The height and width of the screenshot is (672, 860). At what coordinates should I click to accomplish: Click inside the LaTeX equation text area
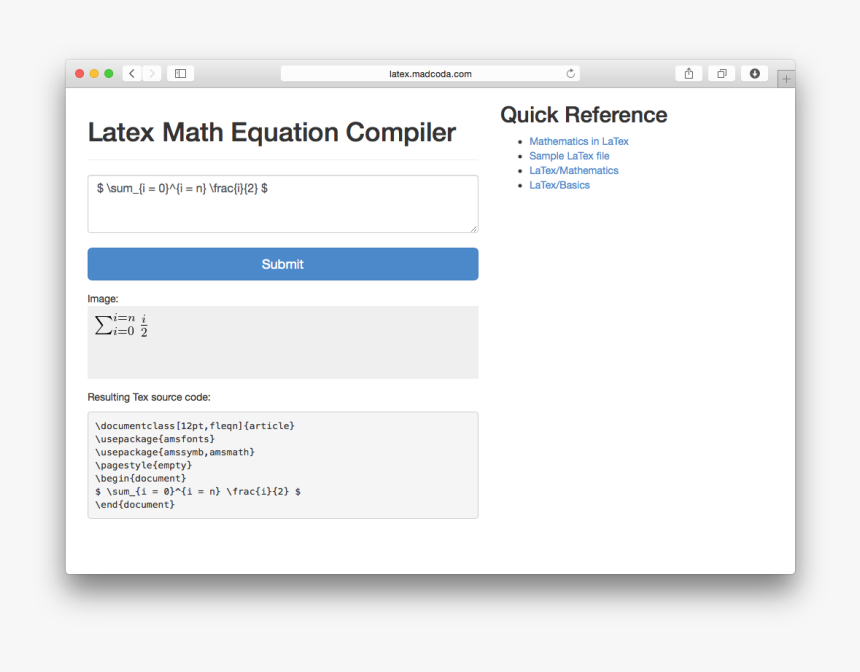[x=282, y=204]
